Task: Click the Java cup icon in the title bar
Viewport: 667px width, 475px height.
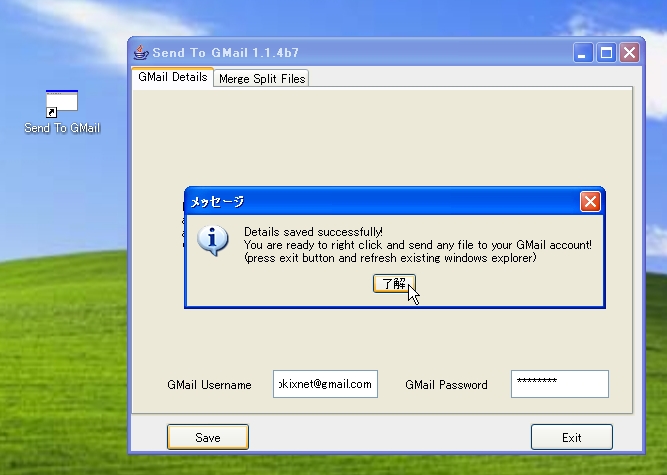Action: pyautogui.click(x=141, y=53)
